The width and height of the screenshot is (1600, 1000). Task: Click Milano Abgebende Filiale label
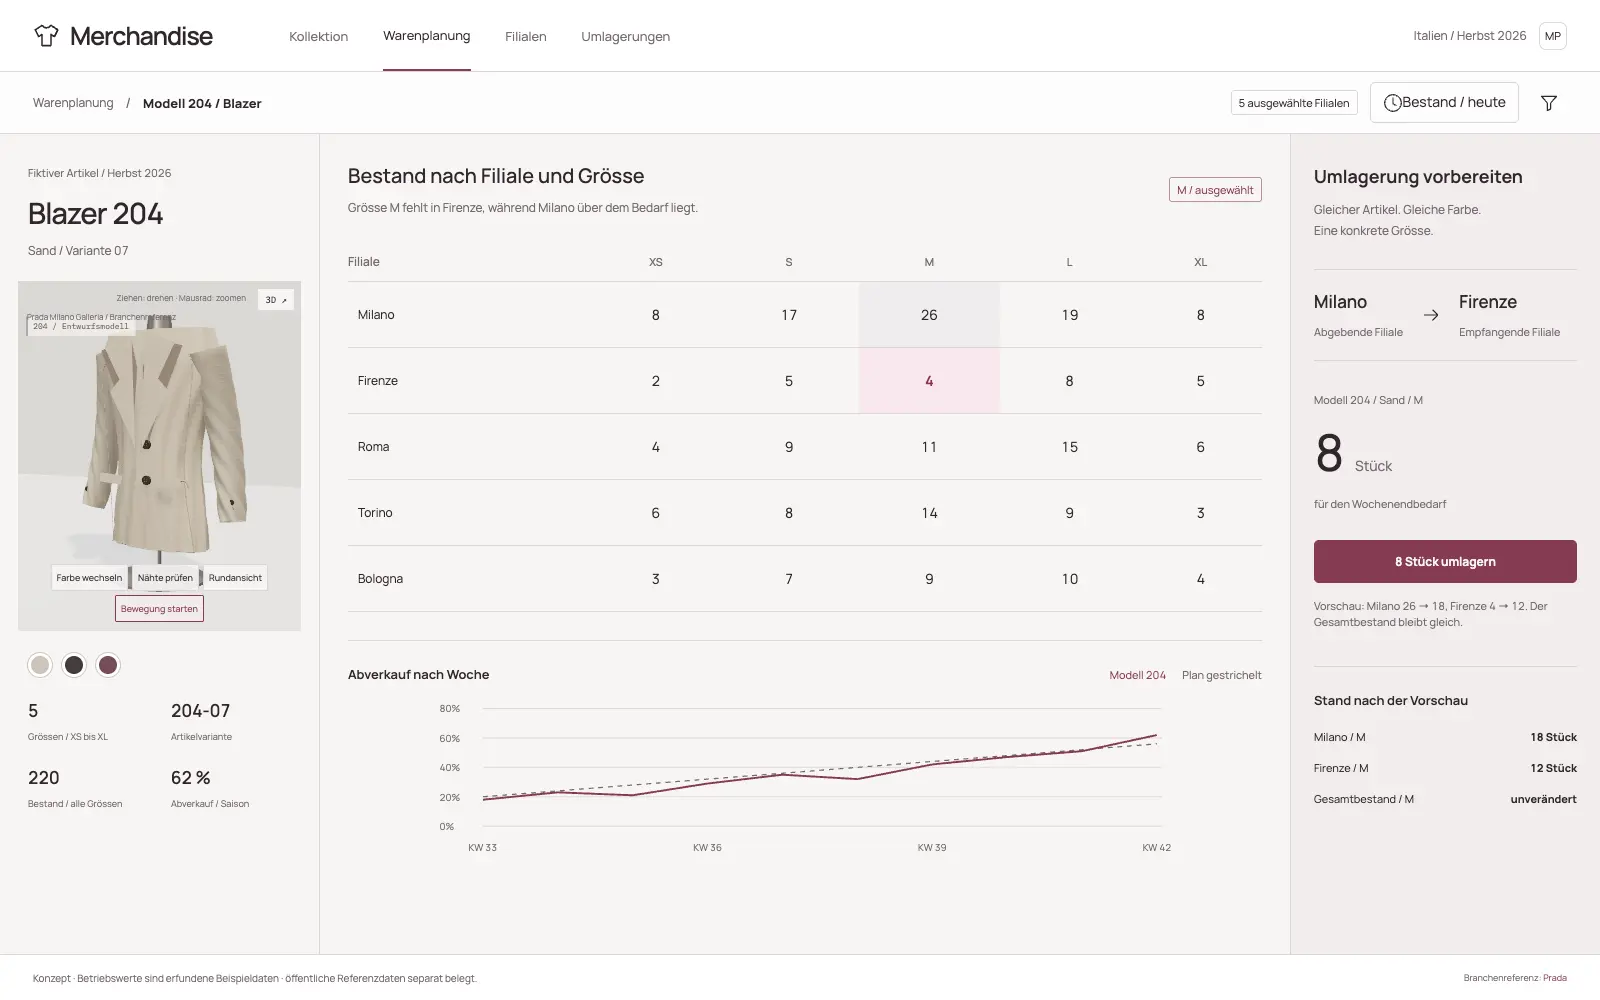point(1358,315)
